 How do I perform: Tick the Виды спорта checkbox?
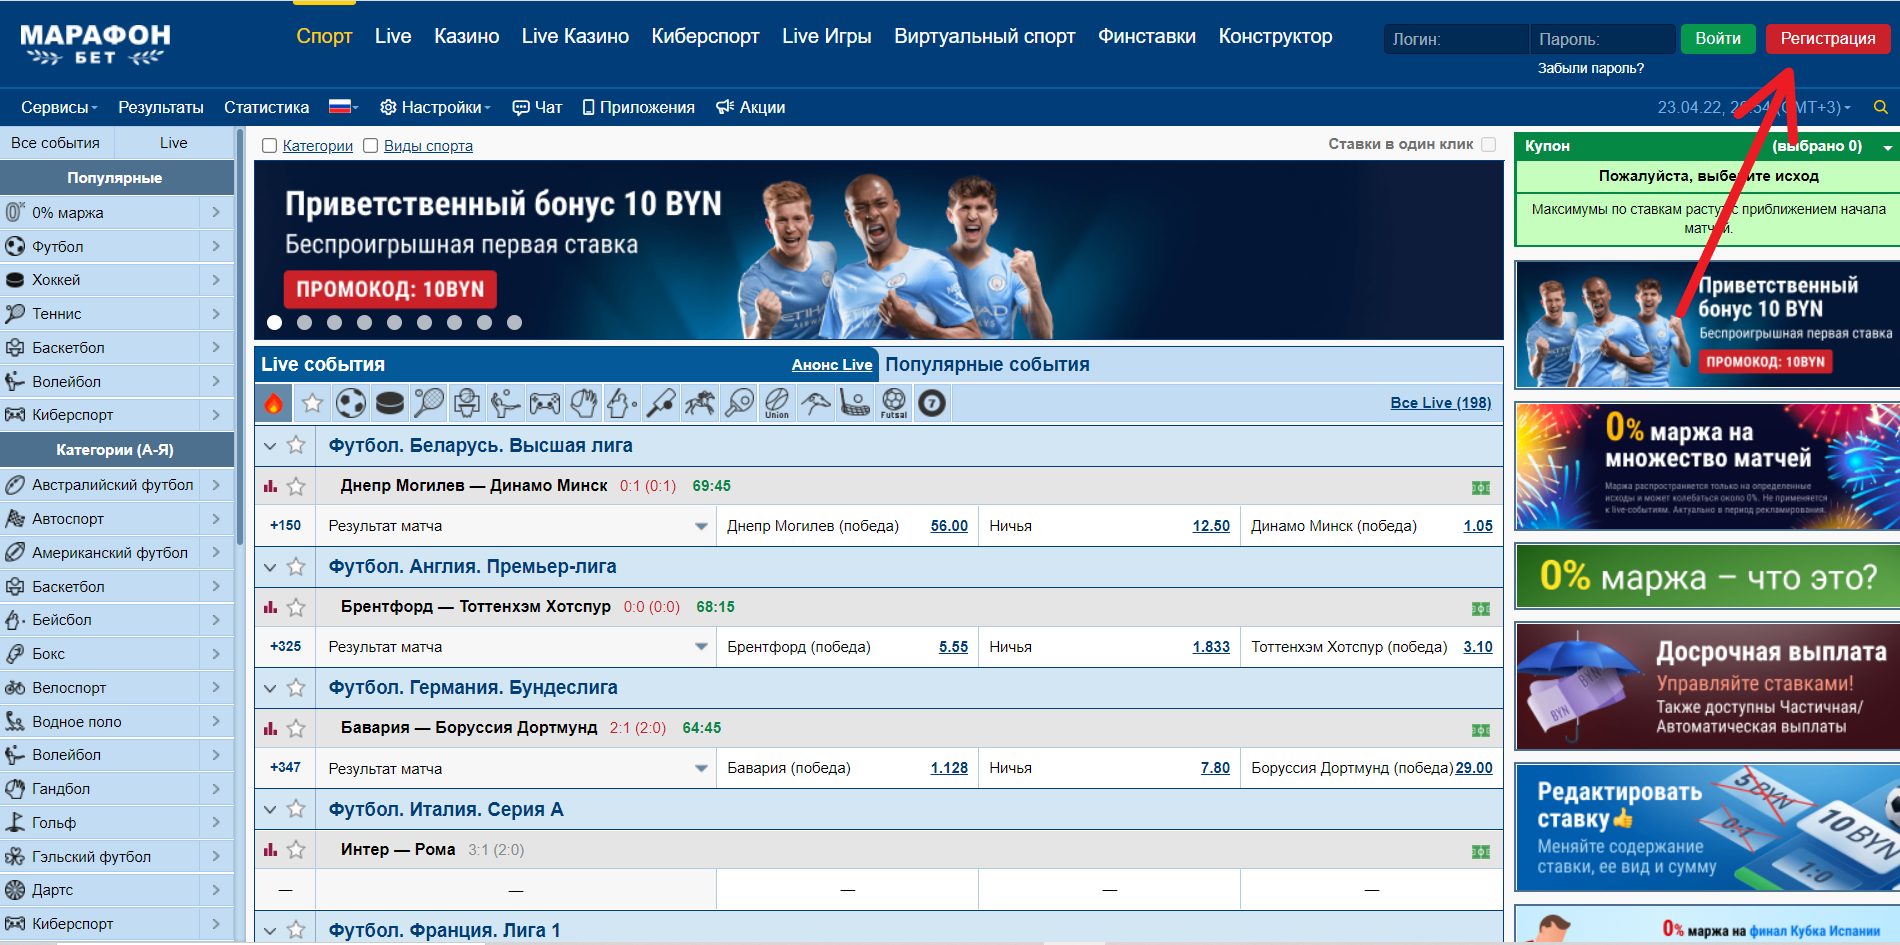[x=370, y=146]
